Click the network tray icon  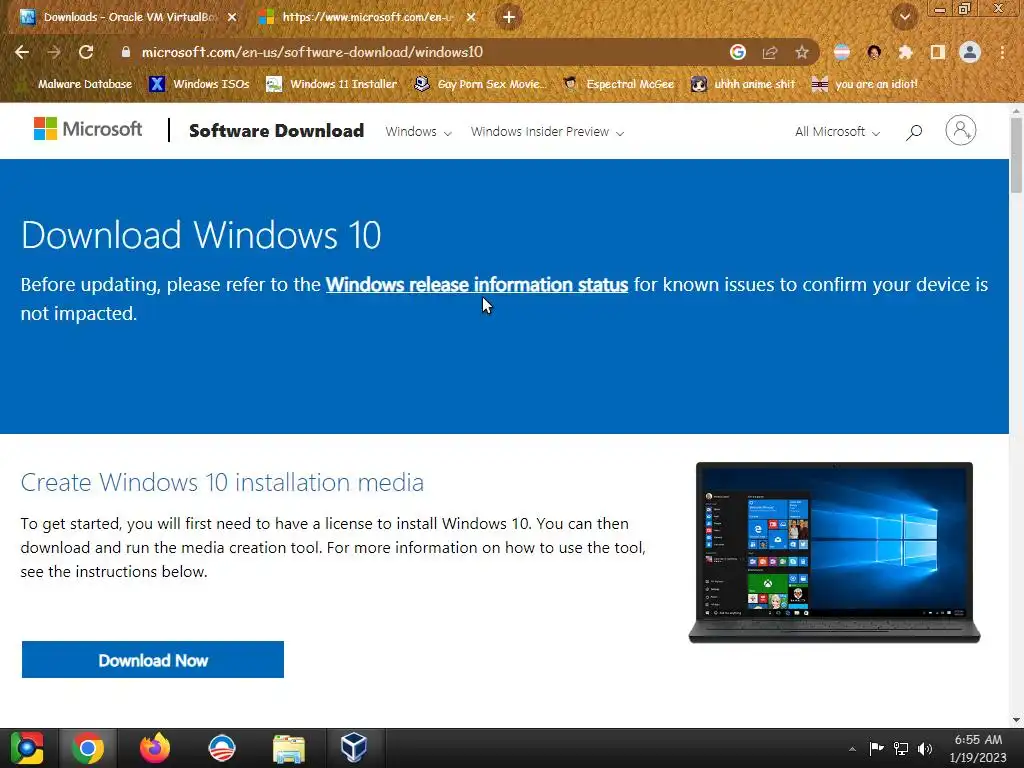tap(901, 748)
